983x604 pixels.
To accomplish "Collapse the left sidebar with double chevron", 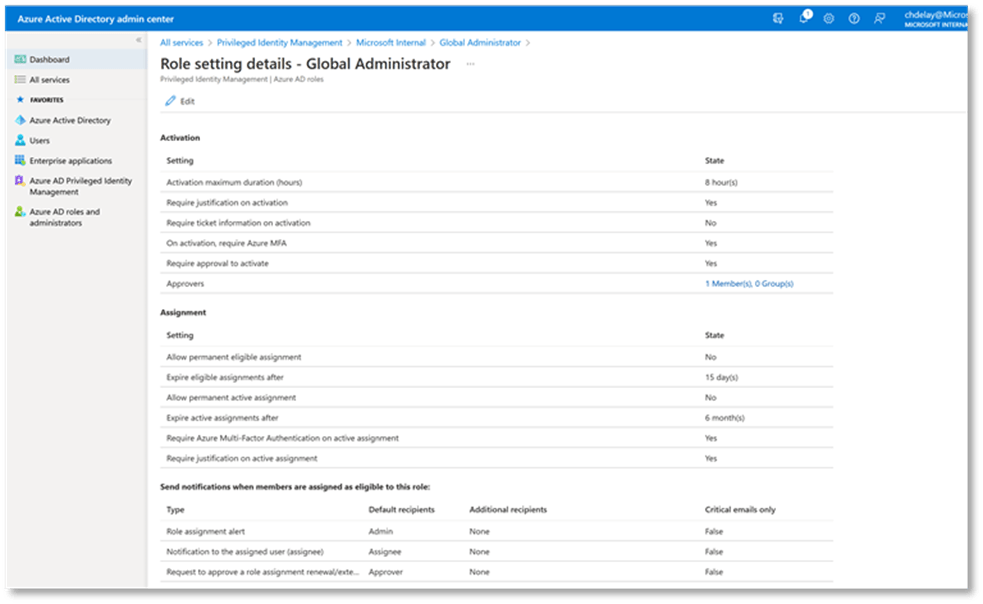I will 139,40.
